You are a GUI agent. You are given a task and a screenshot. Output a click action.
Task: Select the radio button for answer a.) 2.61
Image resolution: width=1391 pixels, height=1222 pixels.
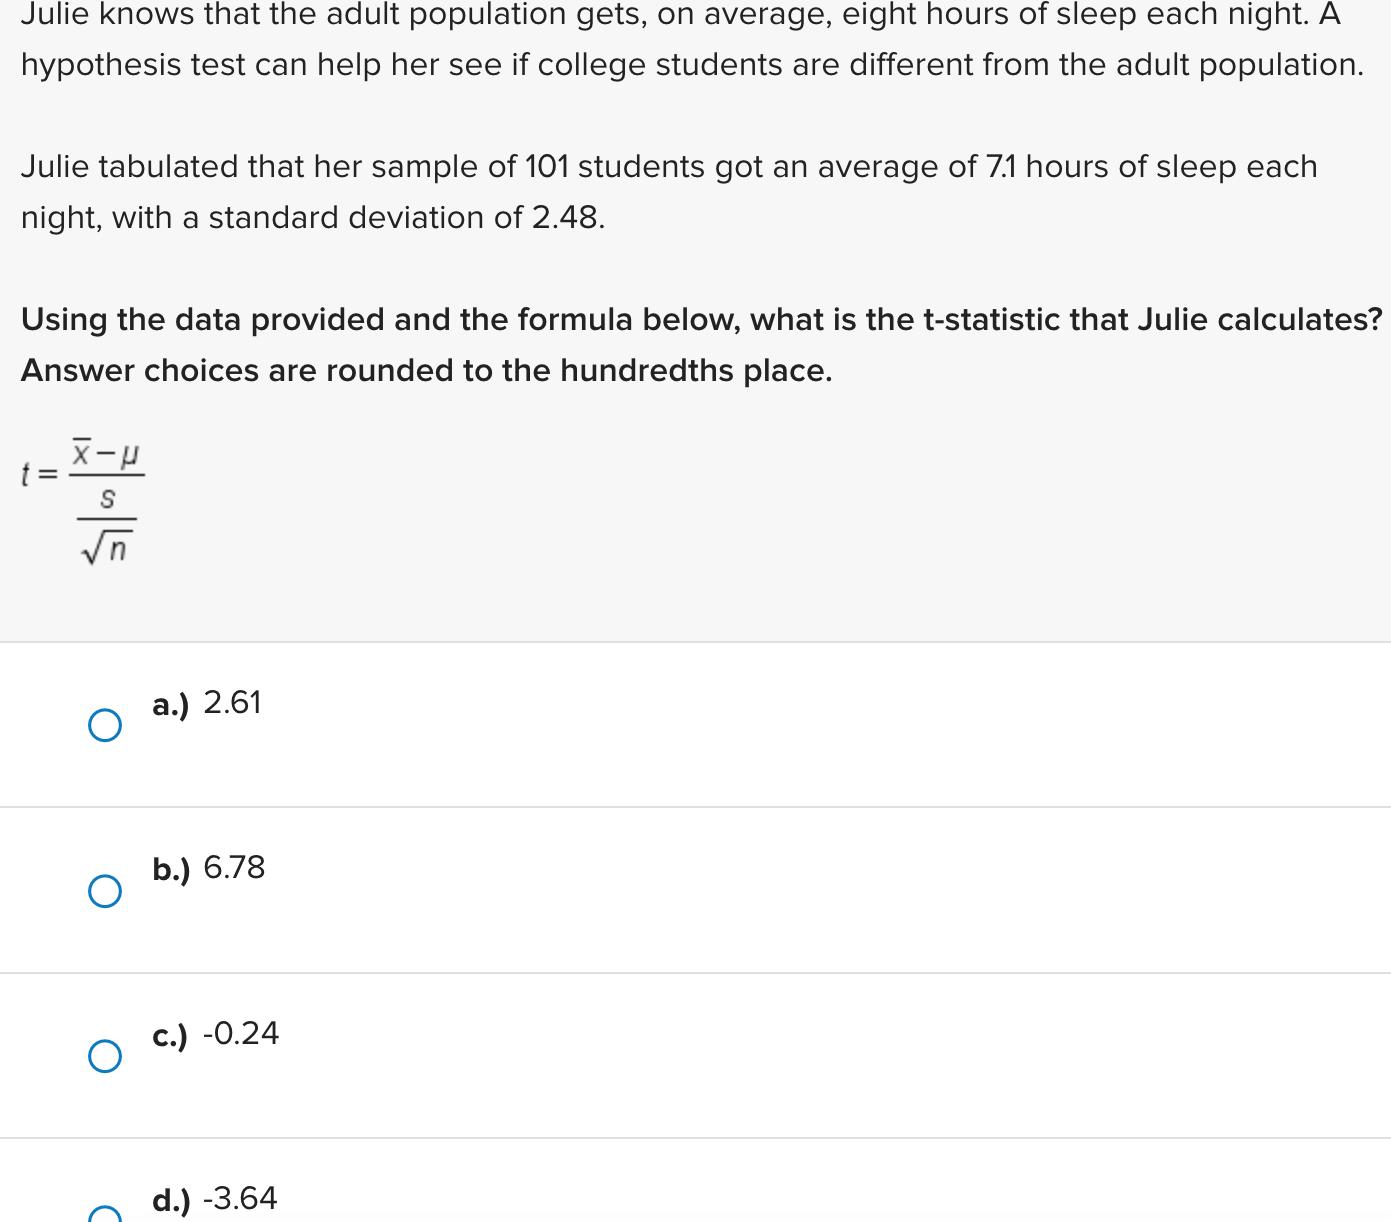point(104,723)
